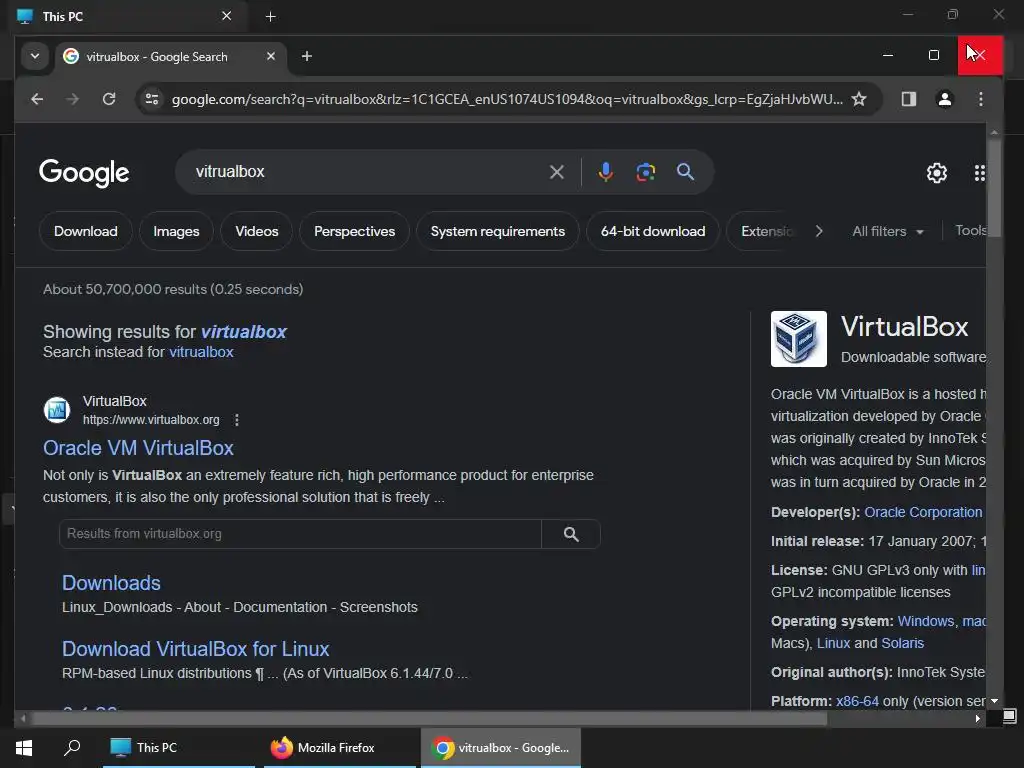Image resolution: width=1024 pixels, height=768 pixels.
Task: Open Google apps grid
Action: [979, 172]
